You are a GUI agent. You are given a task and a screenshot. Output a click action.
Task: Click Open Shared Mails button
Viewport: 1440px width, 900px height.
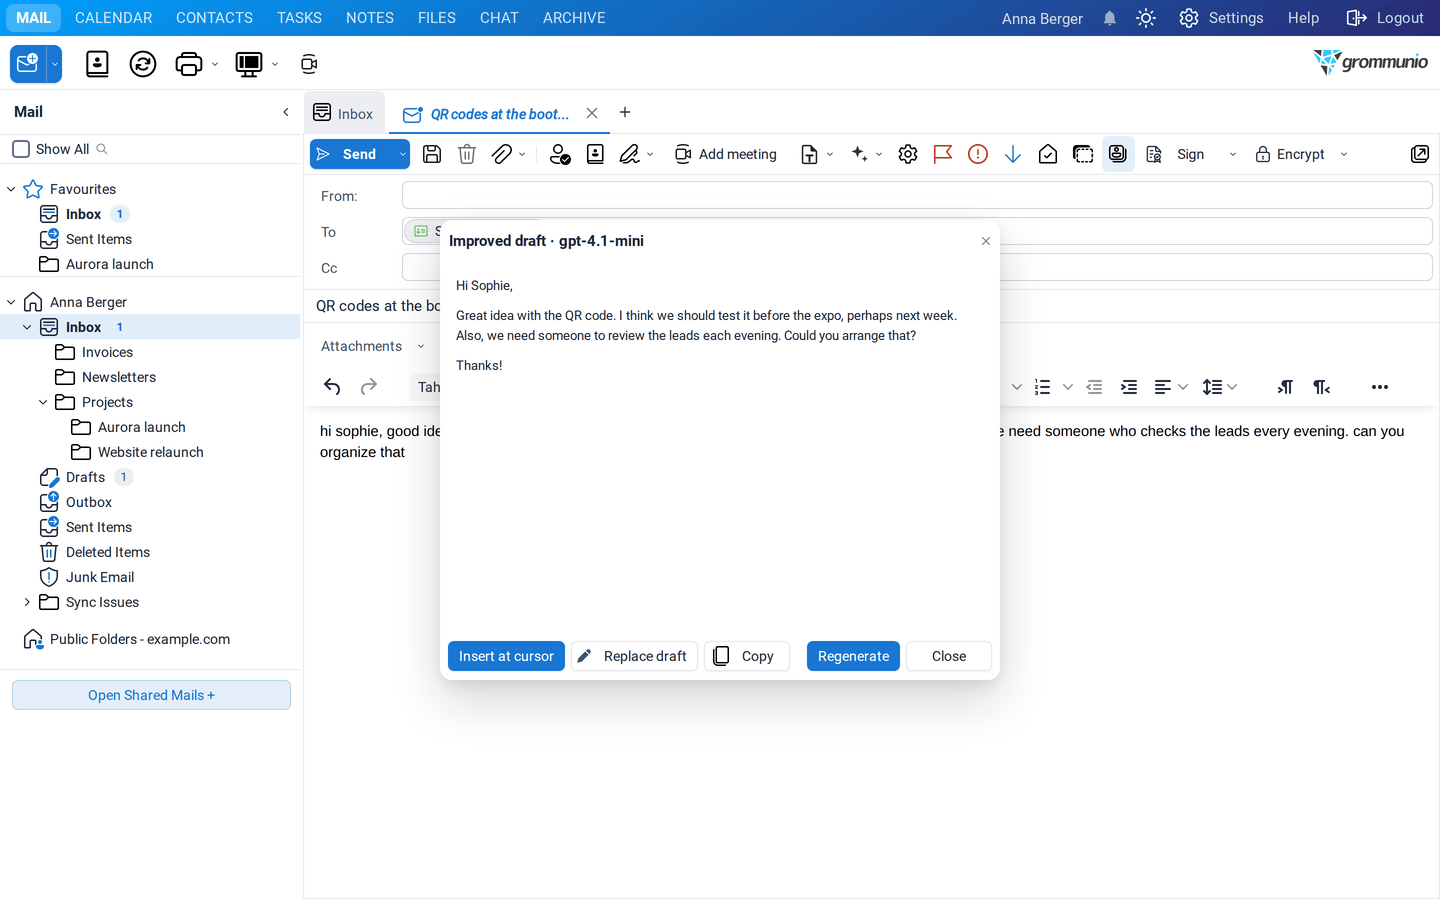click(151, 695)
